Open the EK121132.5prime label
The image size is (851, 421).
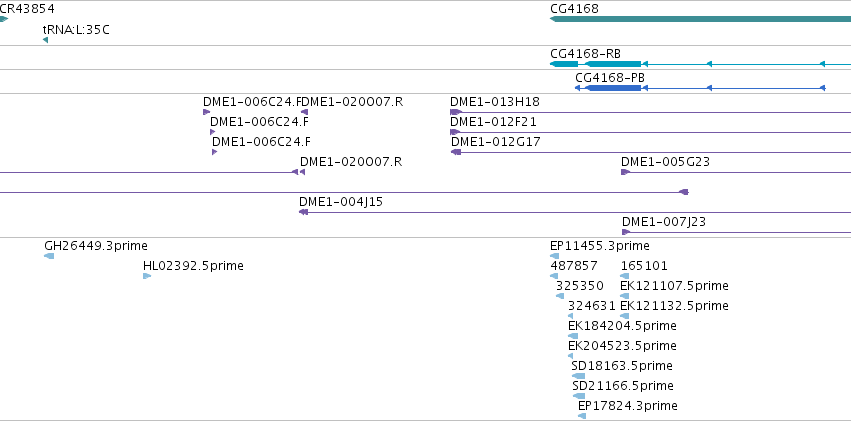click(x=675, y=306)
